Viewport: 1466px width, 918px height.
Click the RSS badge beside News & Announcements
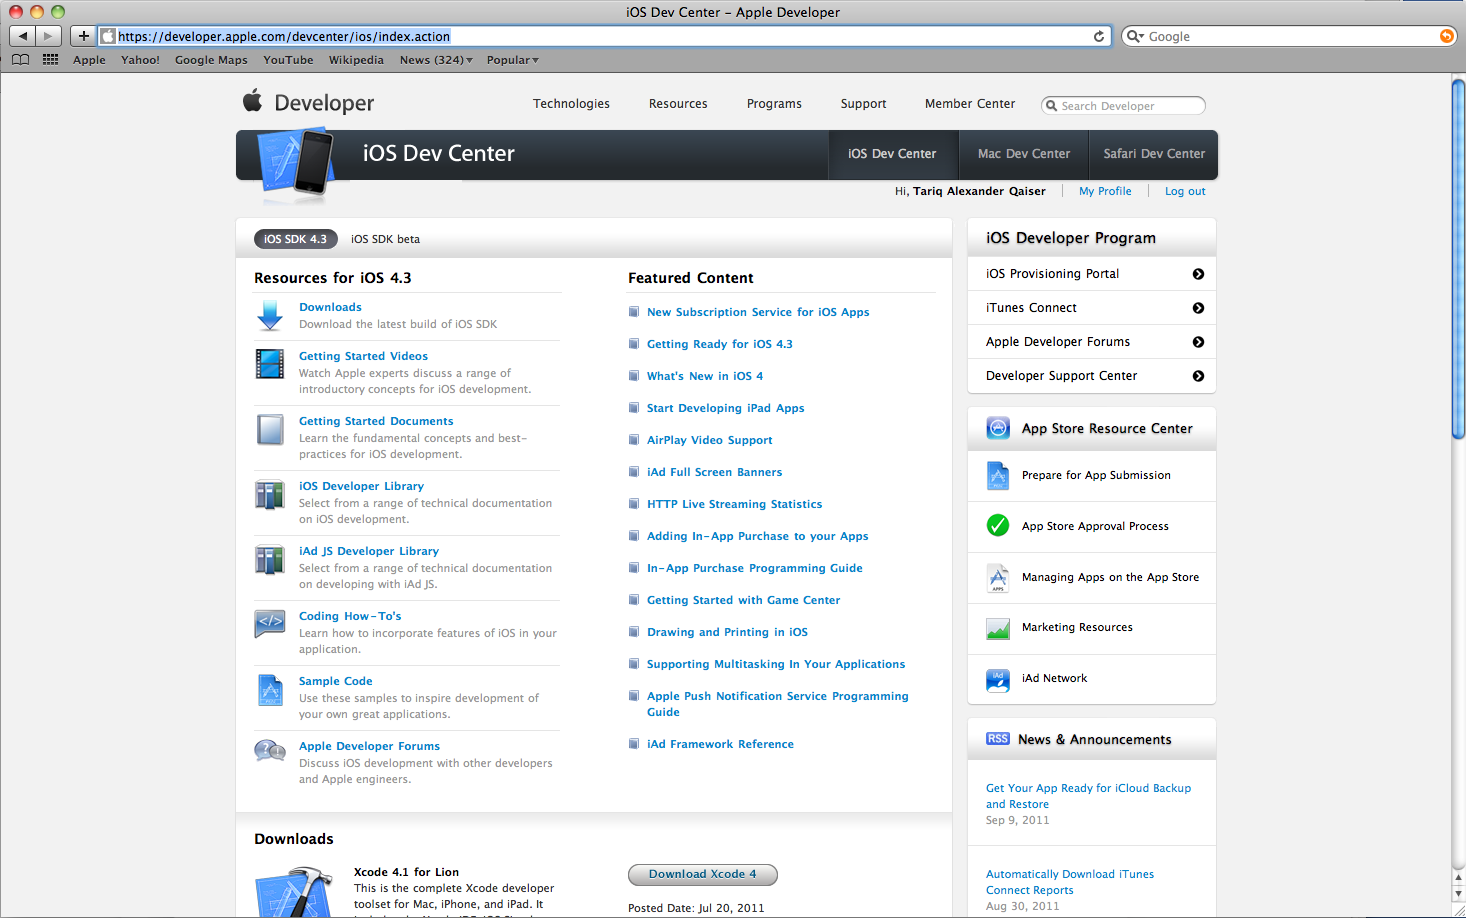[x=998, y=739]
